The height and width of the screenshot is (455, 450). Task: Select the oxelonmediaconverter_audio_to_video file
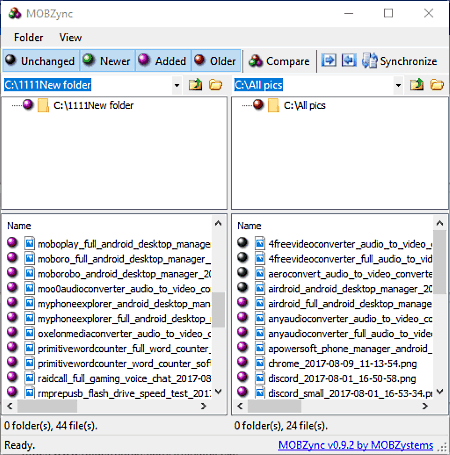pos(124,334)
